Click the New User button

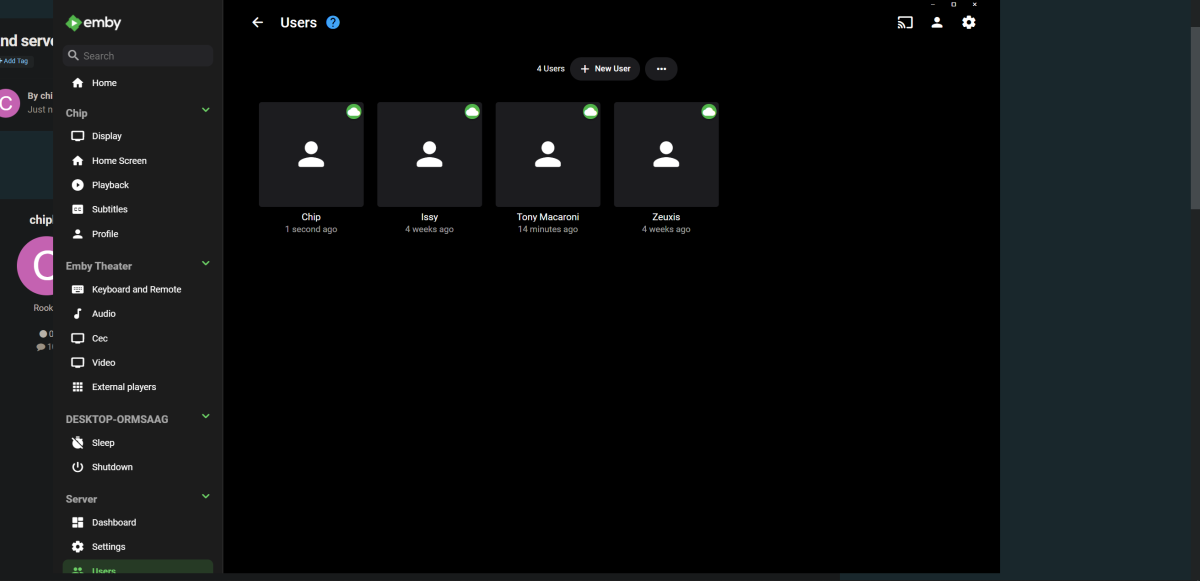[605, 68]
